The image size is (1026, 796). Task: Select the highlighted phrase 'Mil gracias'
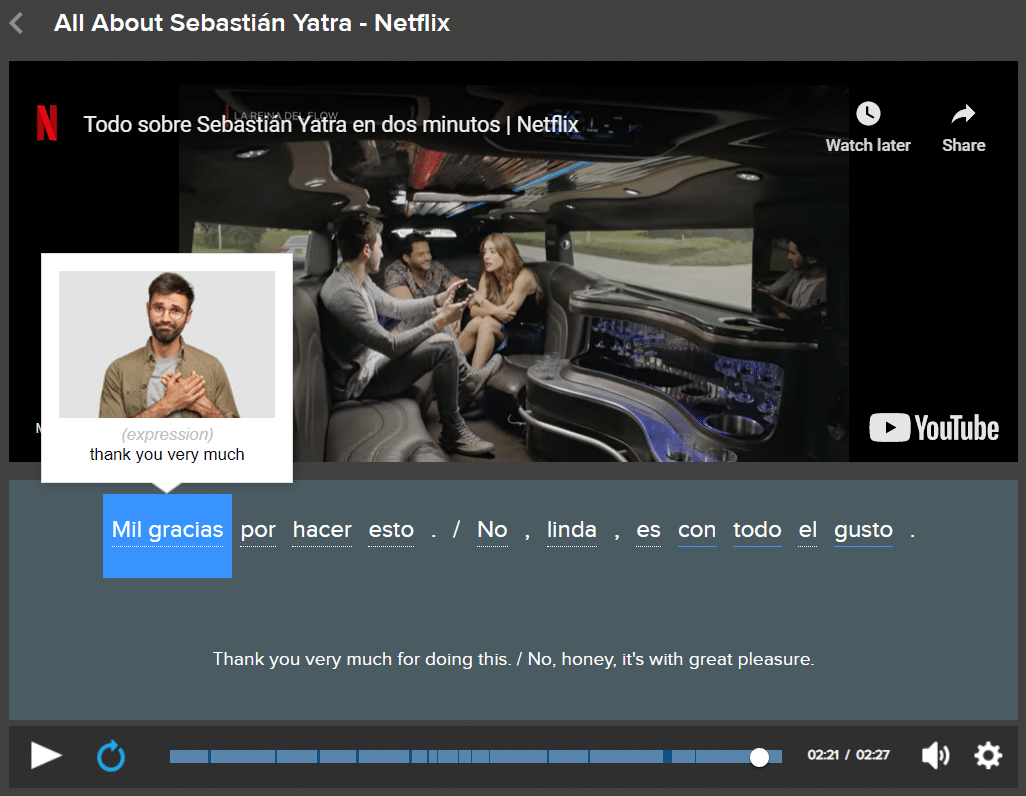click(167, 530)
